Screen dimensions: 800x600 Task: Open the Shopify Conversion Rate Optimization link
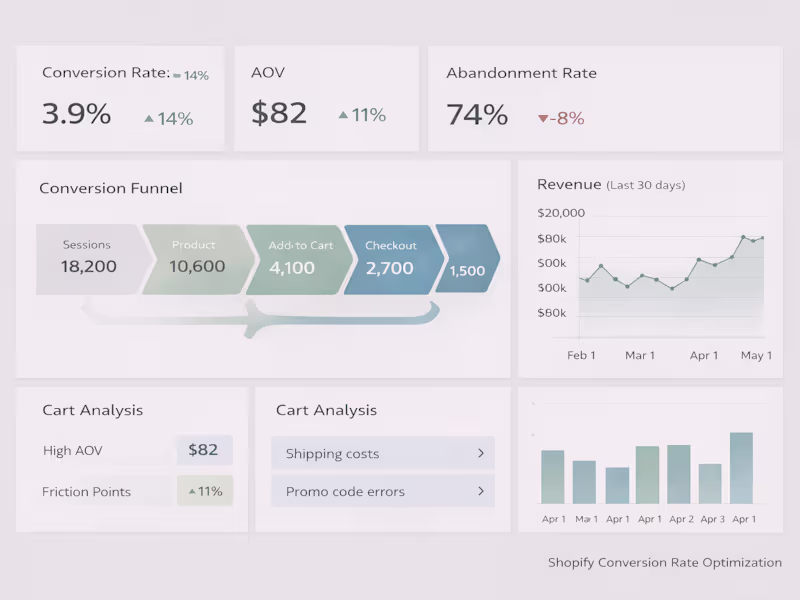[664, 562]
